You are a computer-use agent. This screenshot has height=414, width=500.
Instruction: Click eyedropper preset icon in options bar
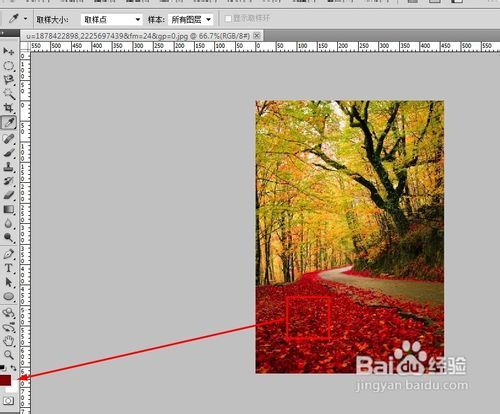click(13, 19)
